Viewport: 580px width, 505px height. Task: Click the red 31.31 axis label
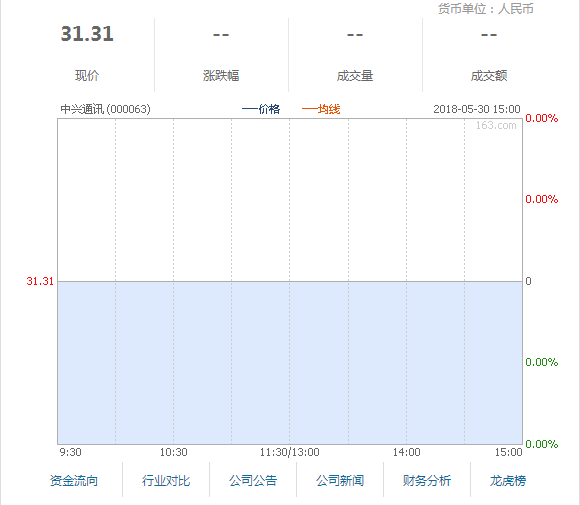pyautogui.click(x=40, y=281)
